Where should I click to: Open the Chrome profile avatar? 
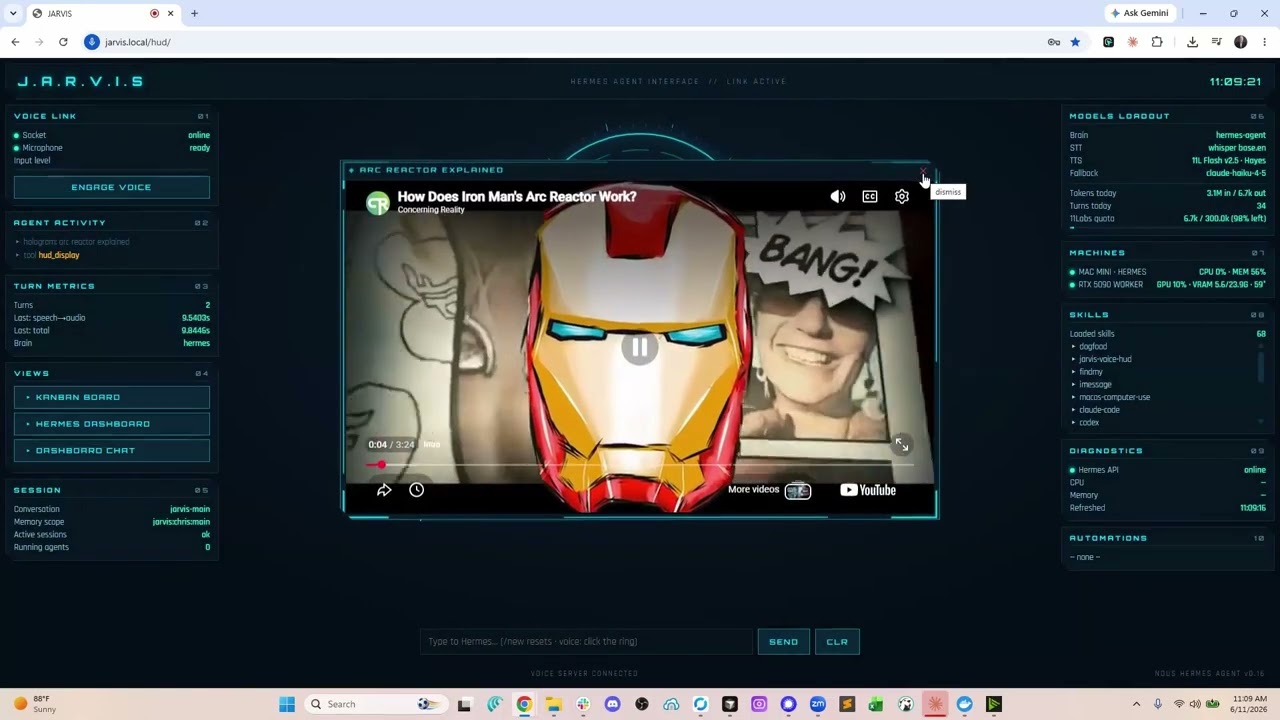pos(1241,42)
